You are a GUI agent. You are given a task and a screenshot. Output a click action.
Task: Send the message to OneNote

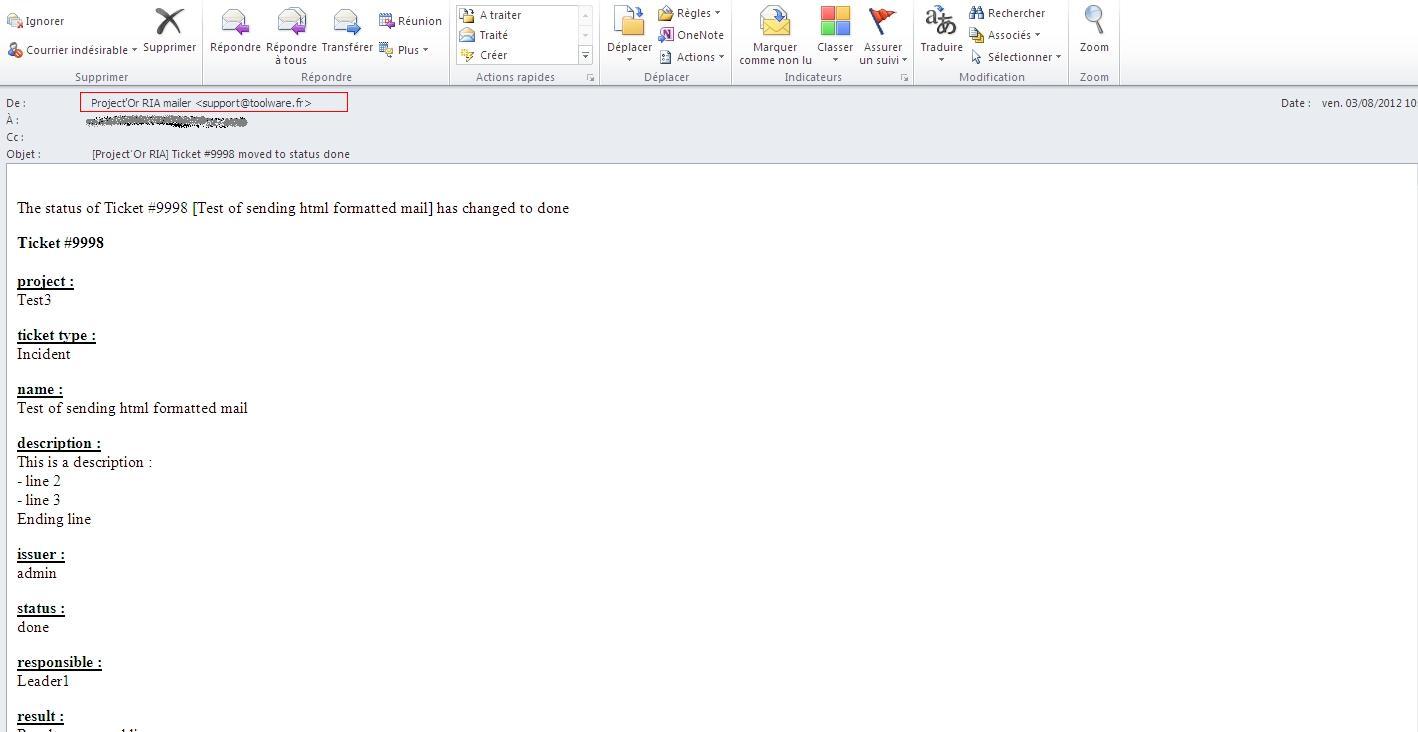691,35
